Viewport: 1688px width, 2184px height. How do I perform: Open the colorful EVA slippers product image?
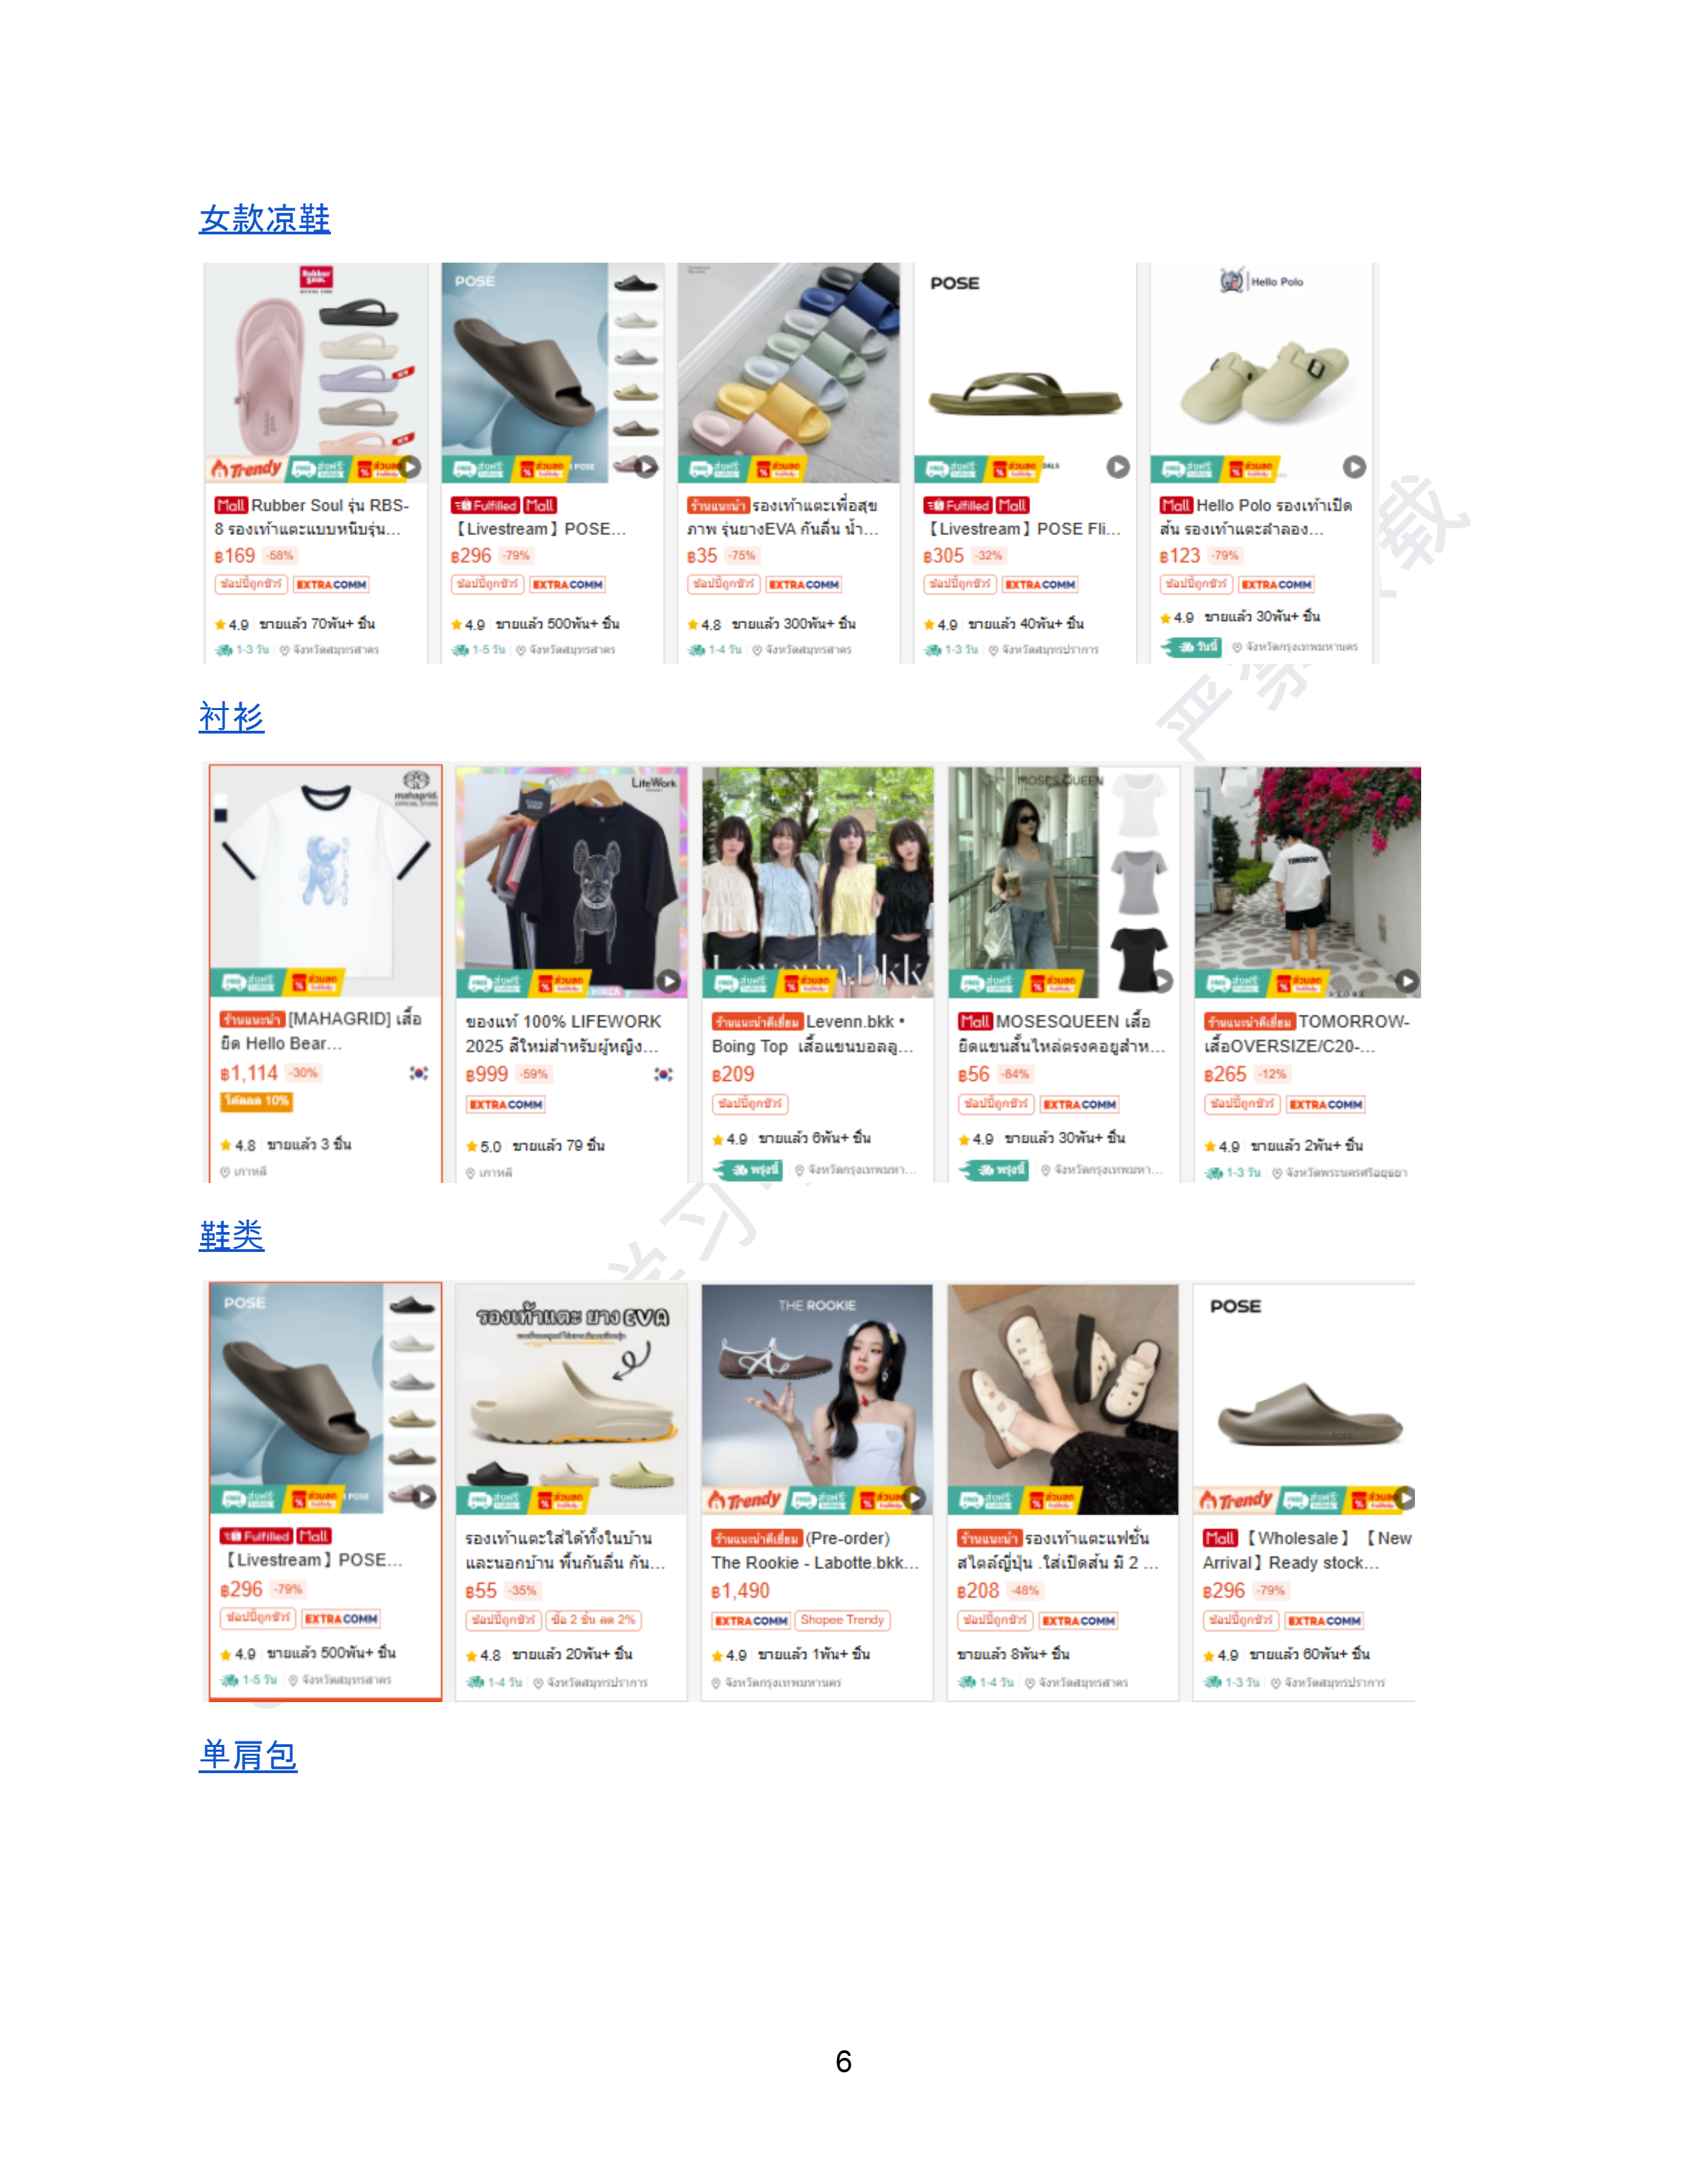click(x=789, y=373)
